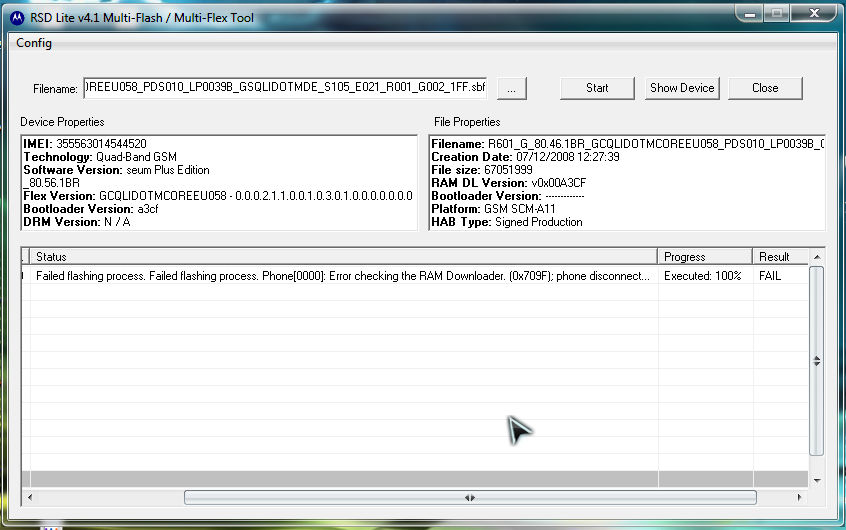
Task: Start the flashing process
Action: pyautogui.click(x=597, y=89)
